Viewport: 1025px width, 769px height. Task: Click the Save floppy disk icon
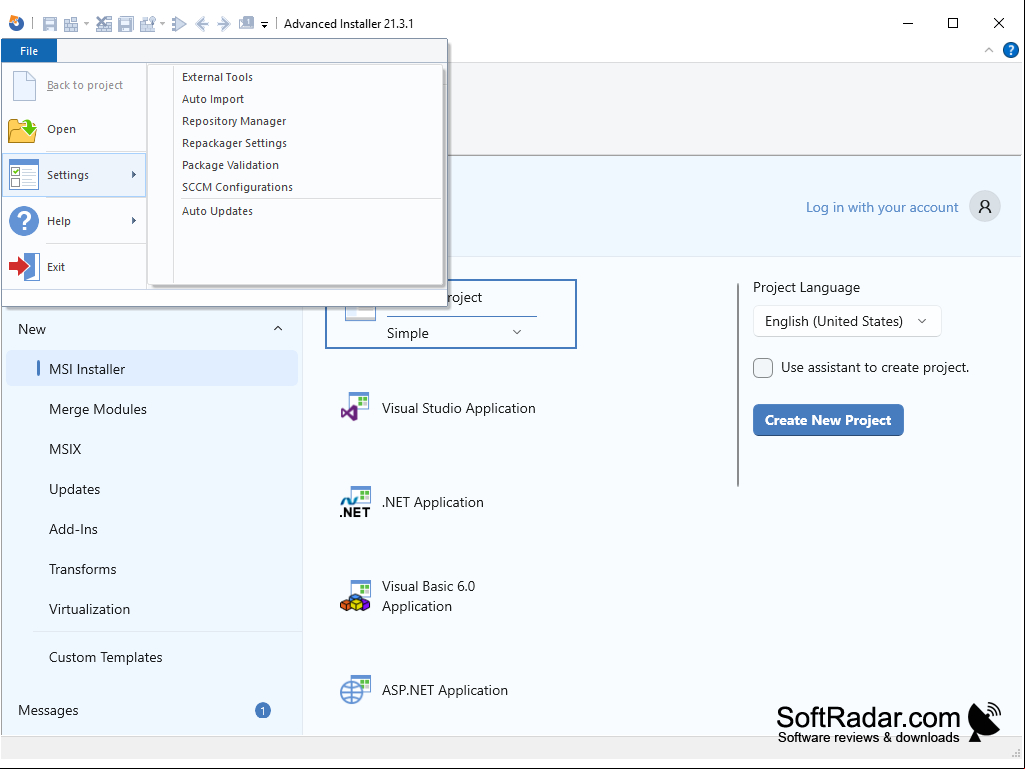pyautogui.click(x=50, y=24)
